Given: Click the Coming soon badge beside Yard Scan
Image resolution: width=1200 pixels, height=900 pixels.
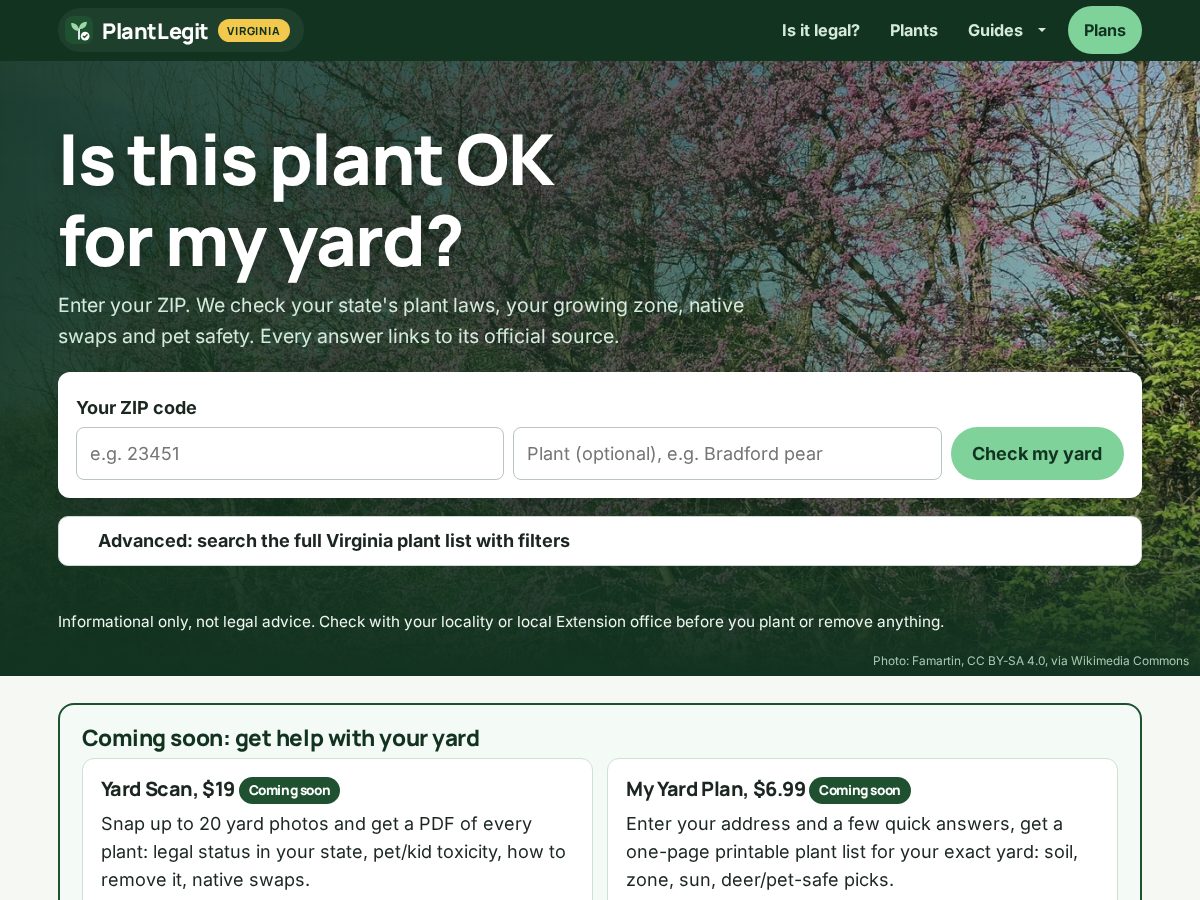Looking at the screenshot, I should coord(289,790).
